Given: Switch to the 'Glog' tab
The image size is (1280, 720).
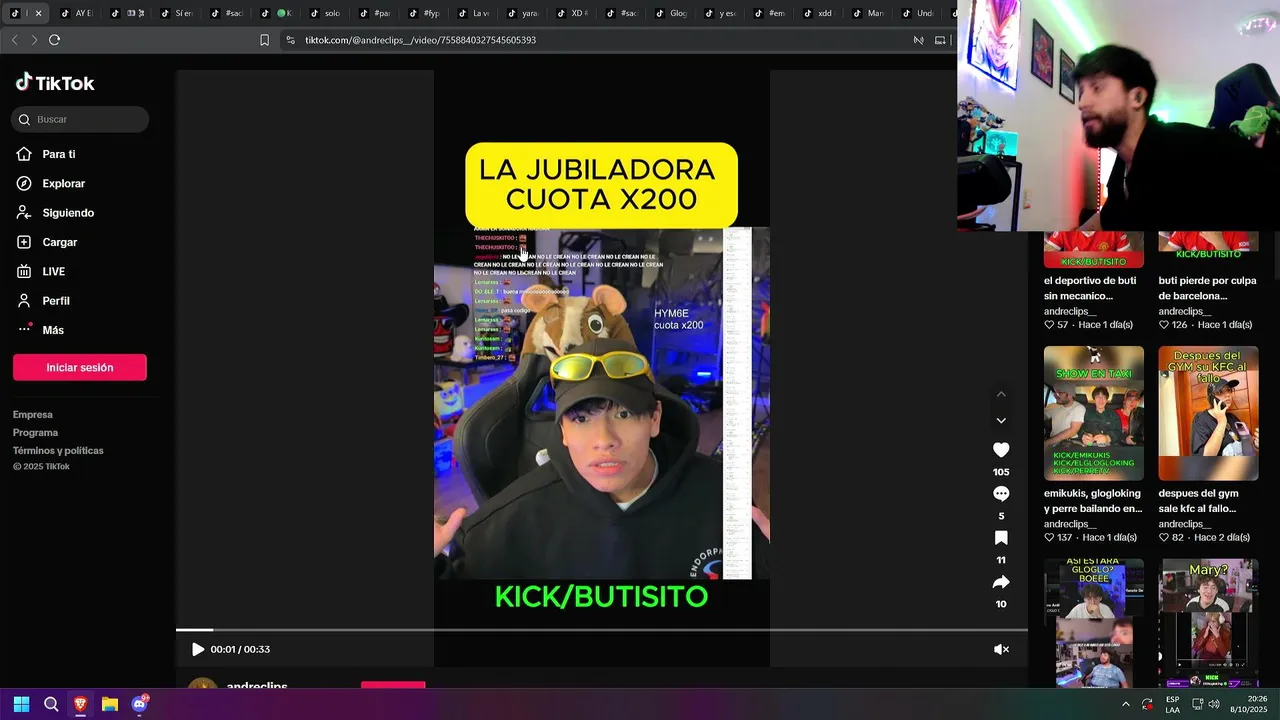Looking at the screenshot, I should click(672, 13).
